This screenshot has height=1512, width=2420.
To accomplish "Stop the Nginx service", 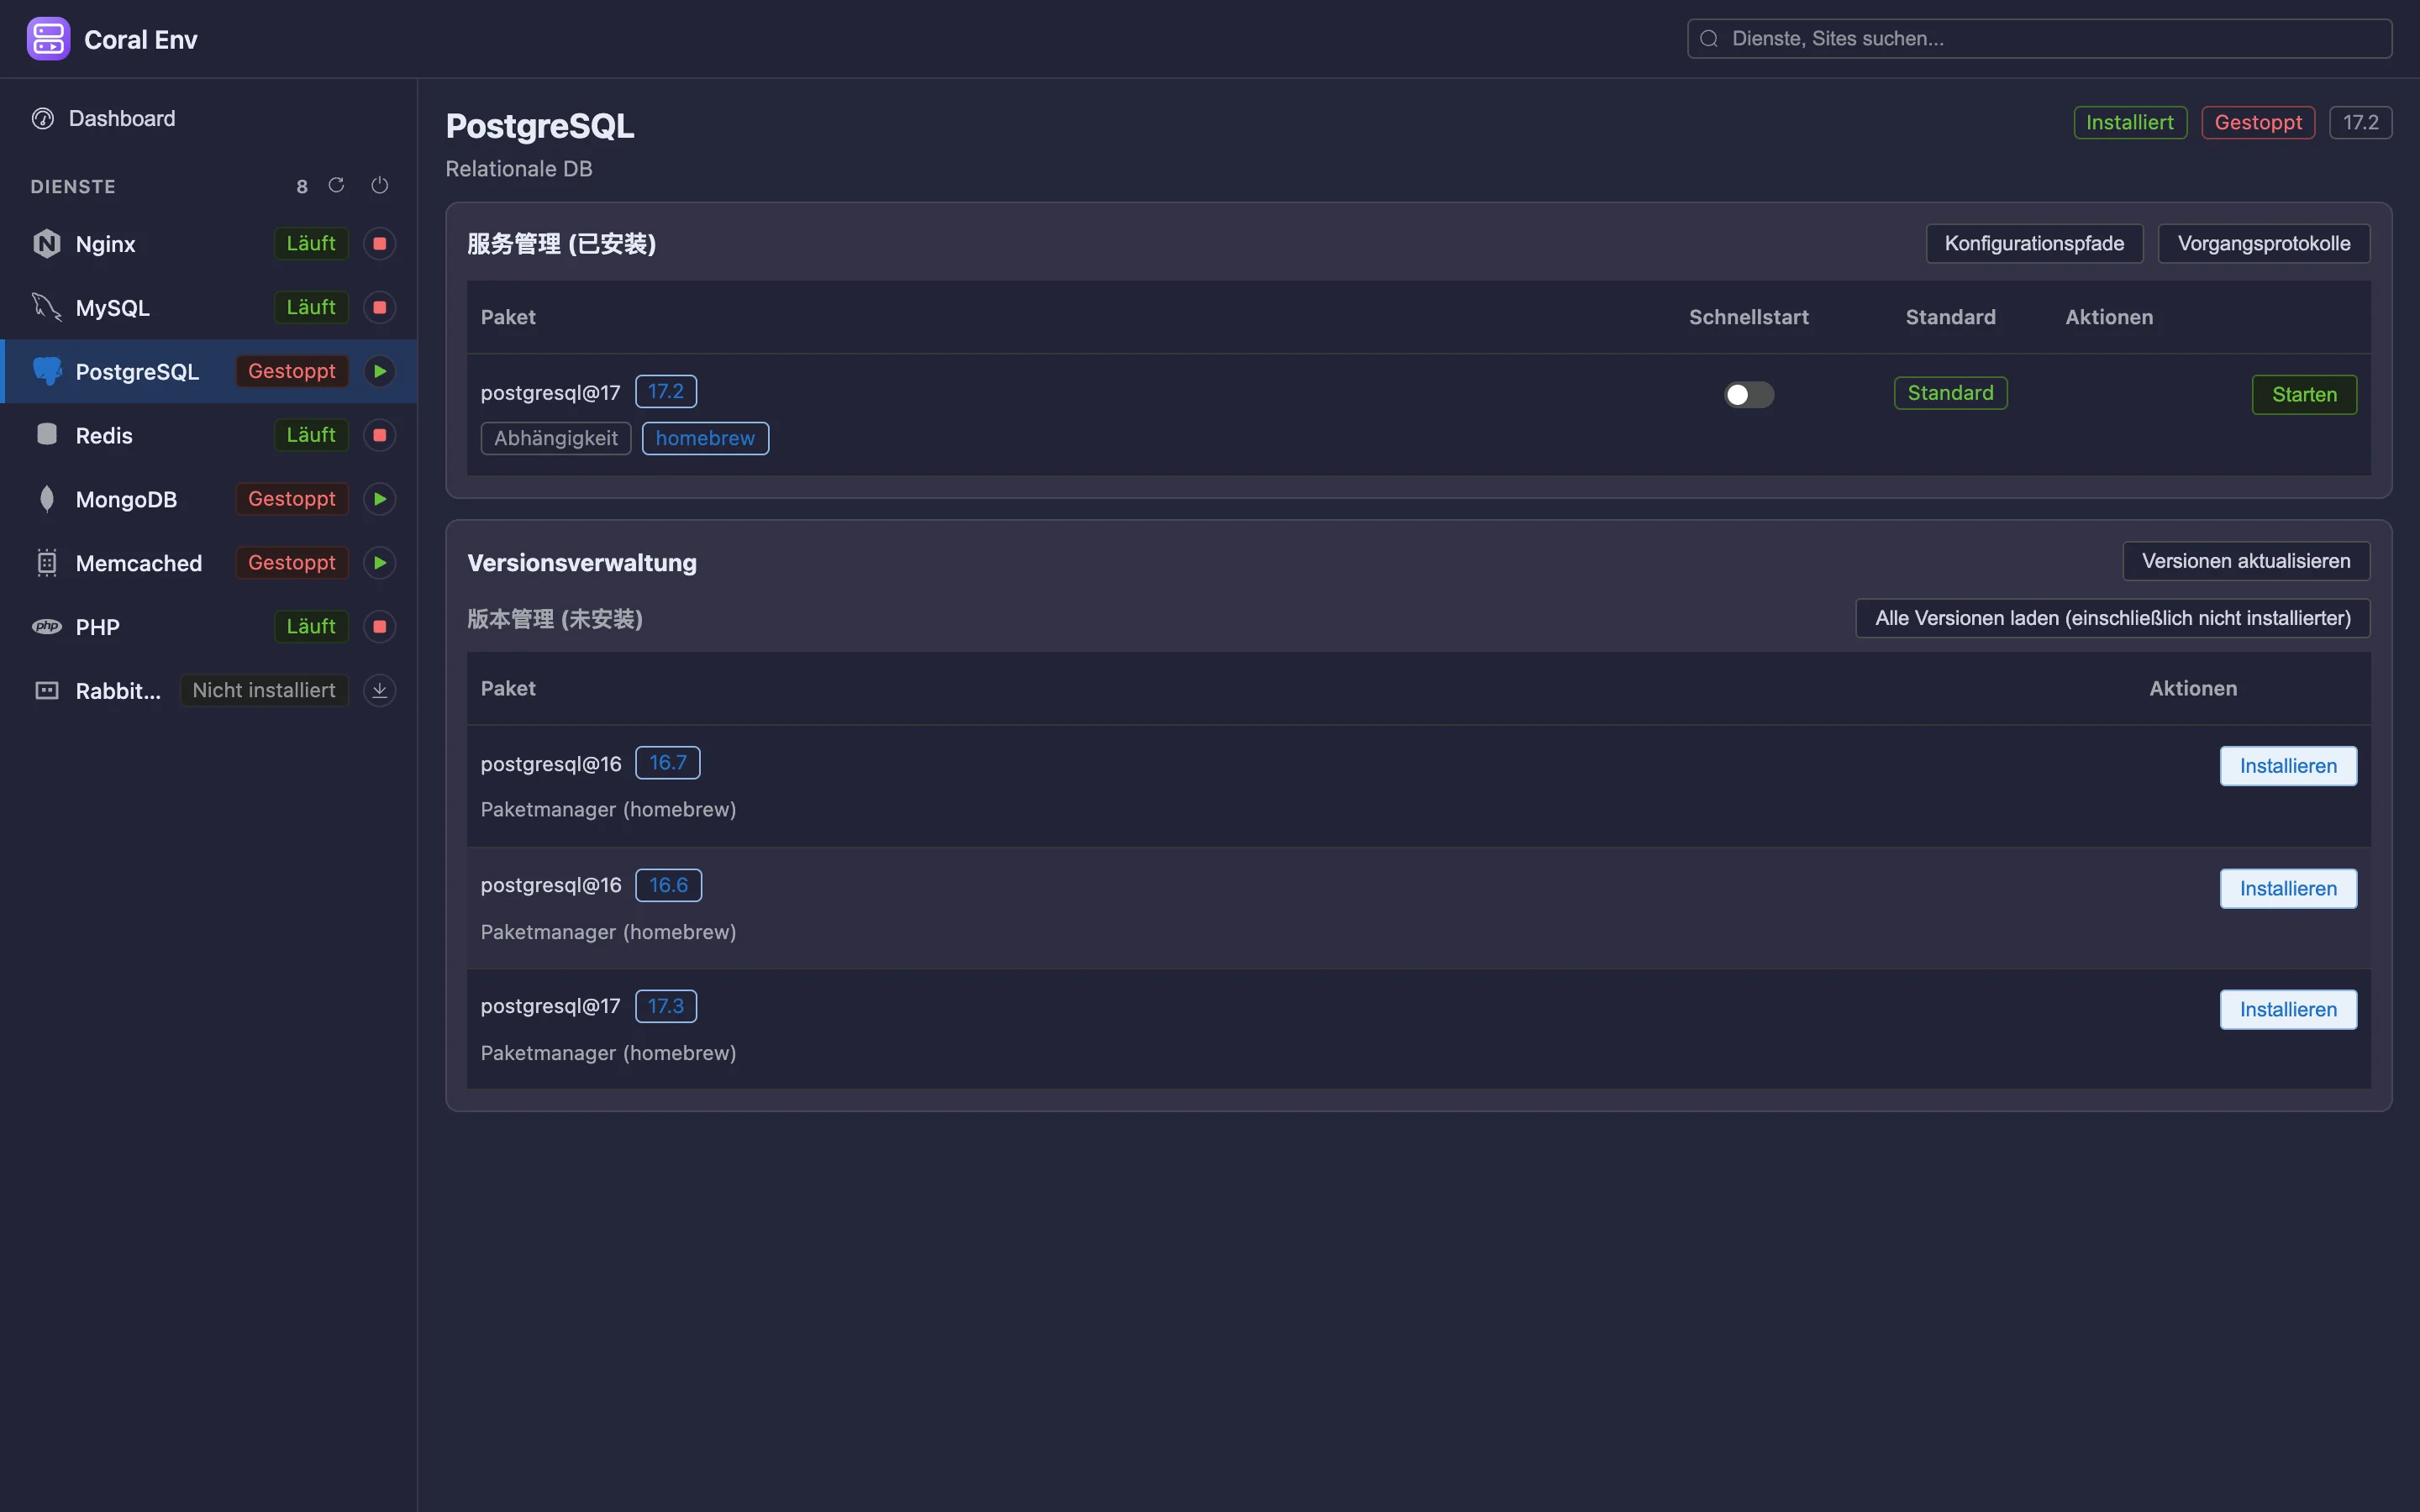I will tap(379, 244).
